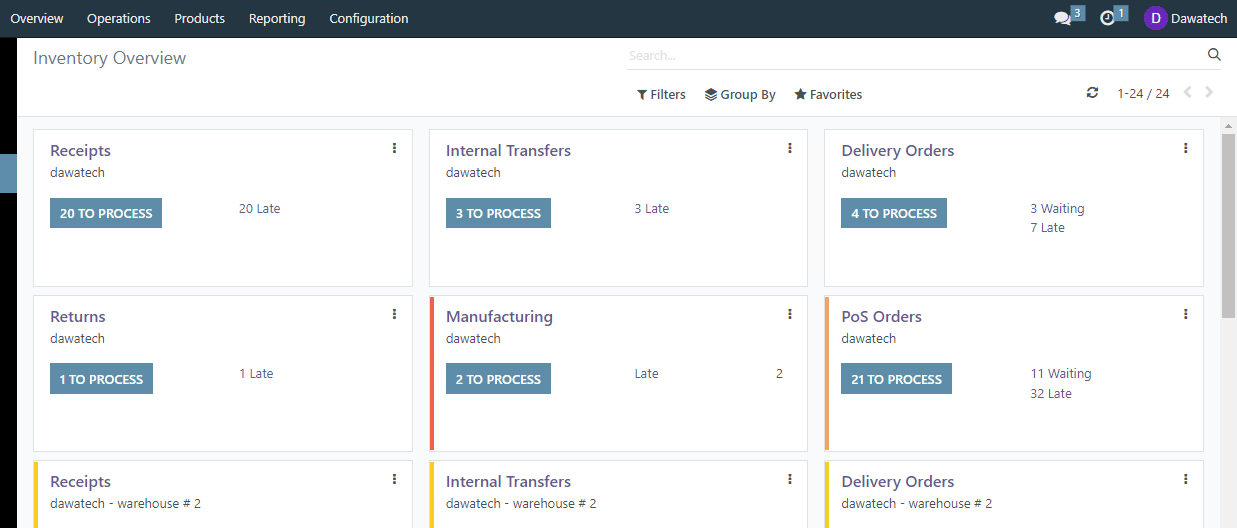The height and width of the screenshot is (528, 1237).
Task: Open the PoS Orders card kebab menu
Action: 1185,314
